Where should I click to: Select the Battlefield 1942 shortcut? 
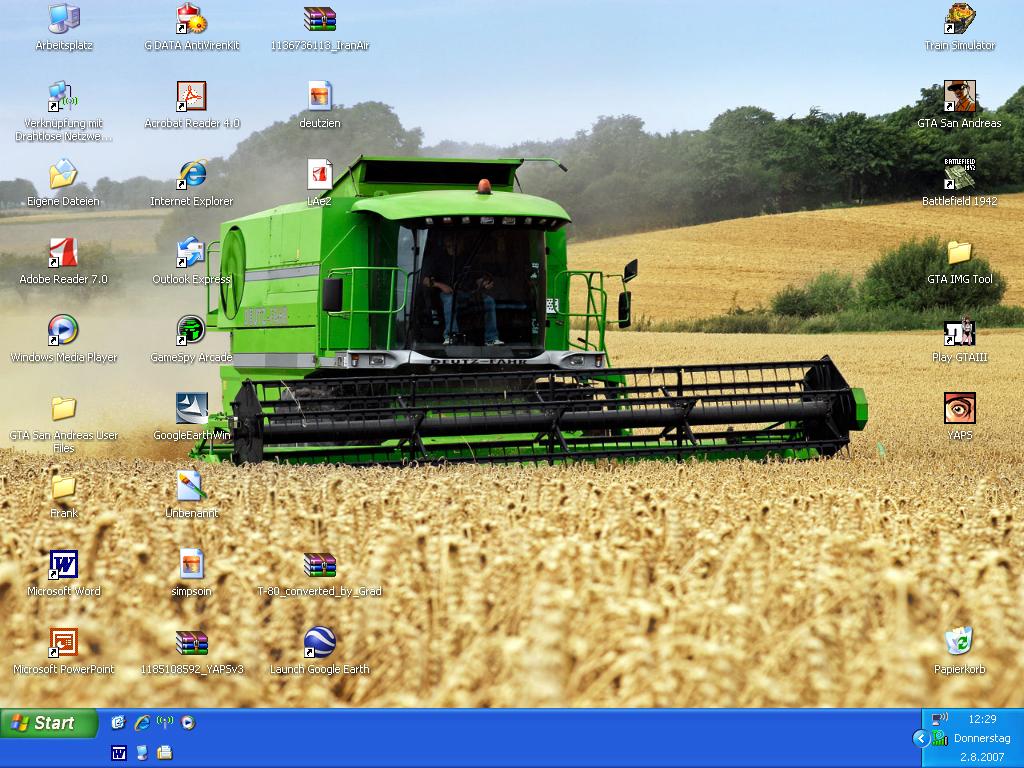point(959,175)
